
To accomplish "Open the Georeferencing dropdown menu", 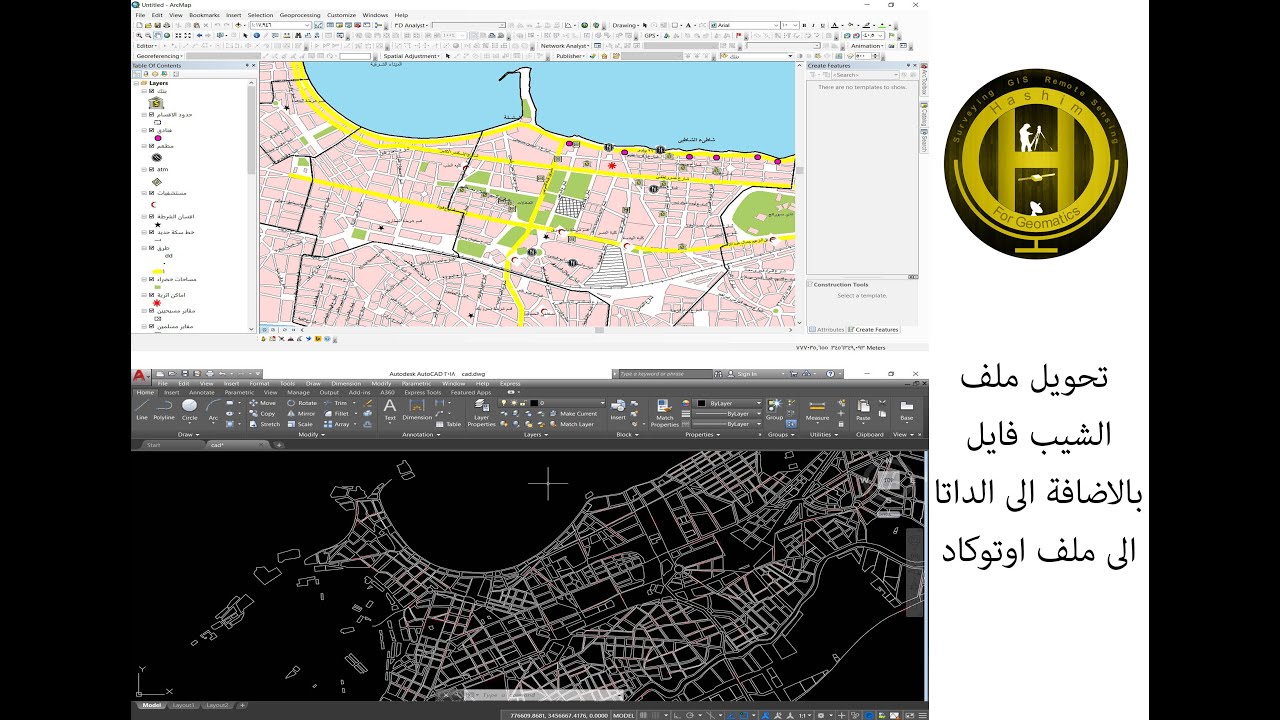I will [160, 56].
